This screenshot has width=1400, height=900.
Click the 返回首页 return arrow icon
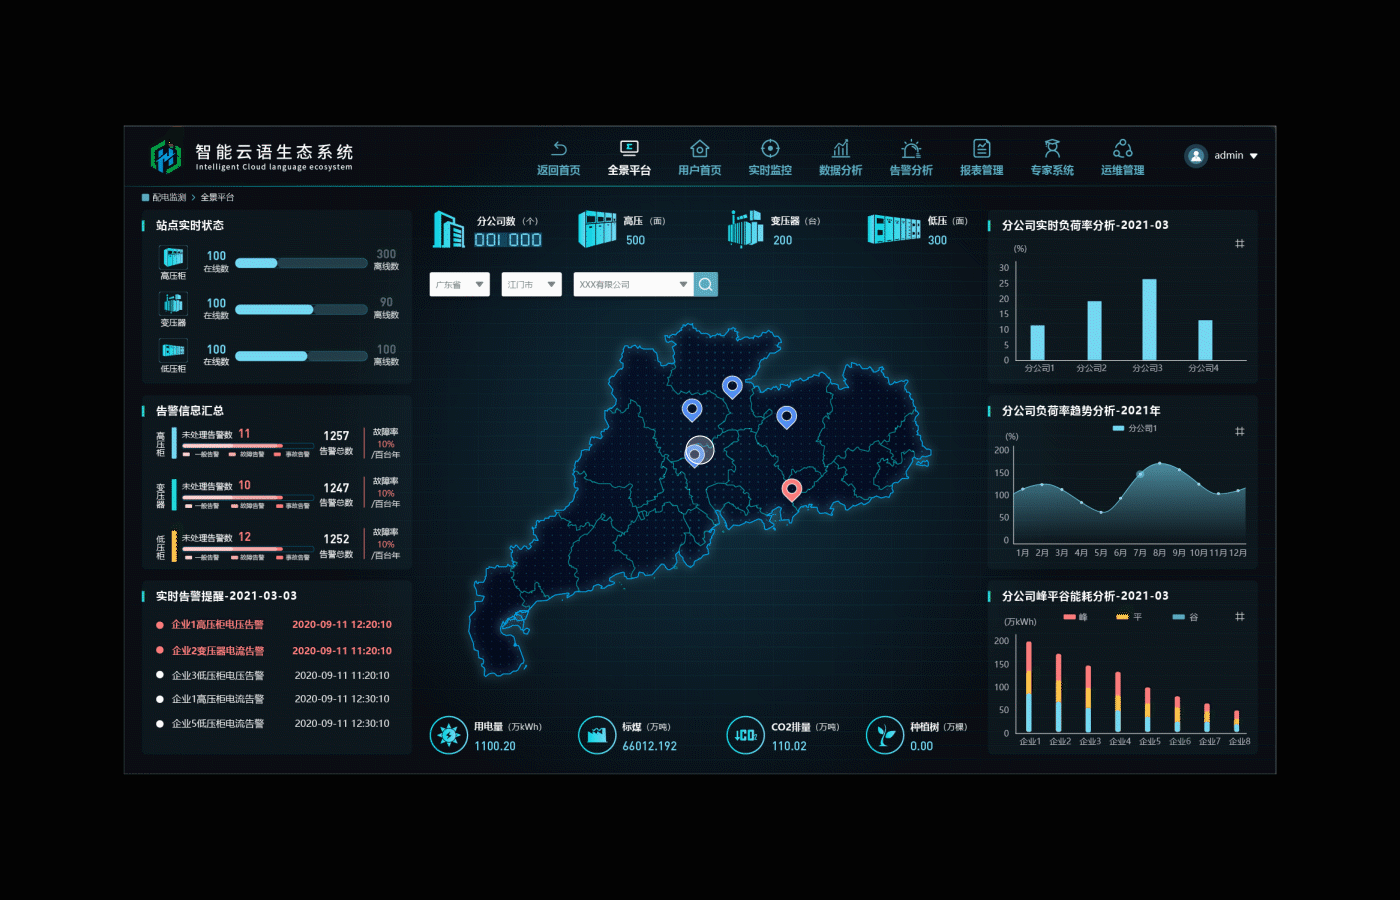pyautogui.click(x=559, y=149)
